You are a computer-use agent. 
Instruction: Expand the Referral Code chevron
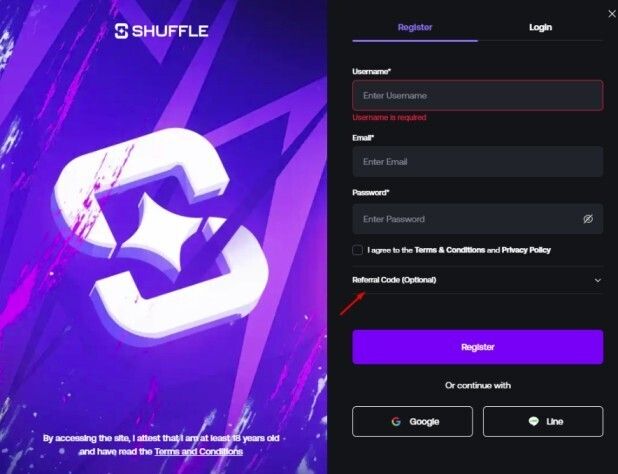pos(598,280)
